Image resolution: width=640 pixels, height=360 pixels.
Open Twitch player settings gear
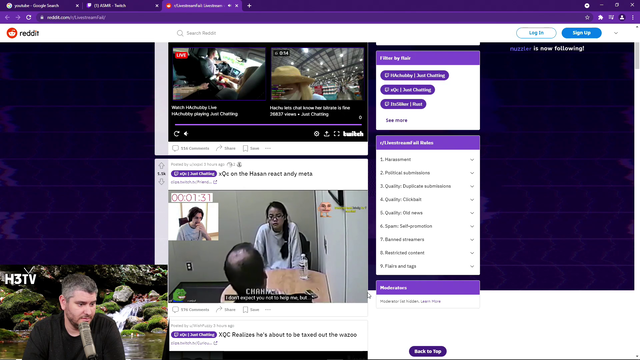[316, 133]
